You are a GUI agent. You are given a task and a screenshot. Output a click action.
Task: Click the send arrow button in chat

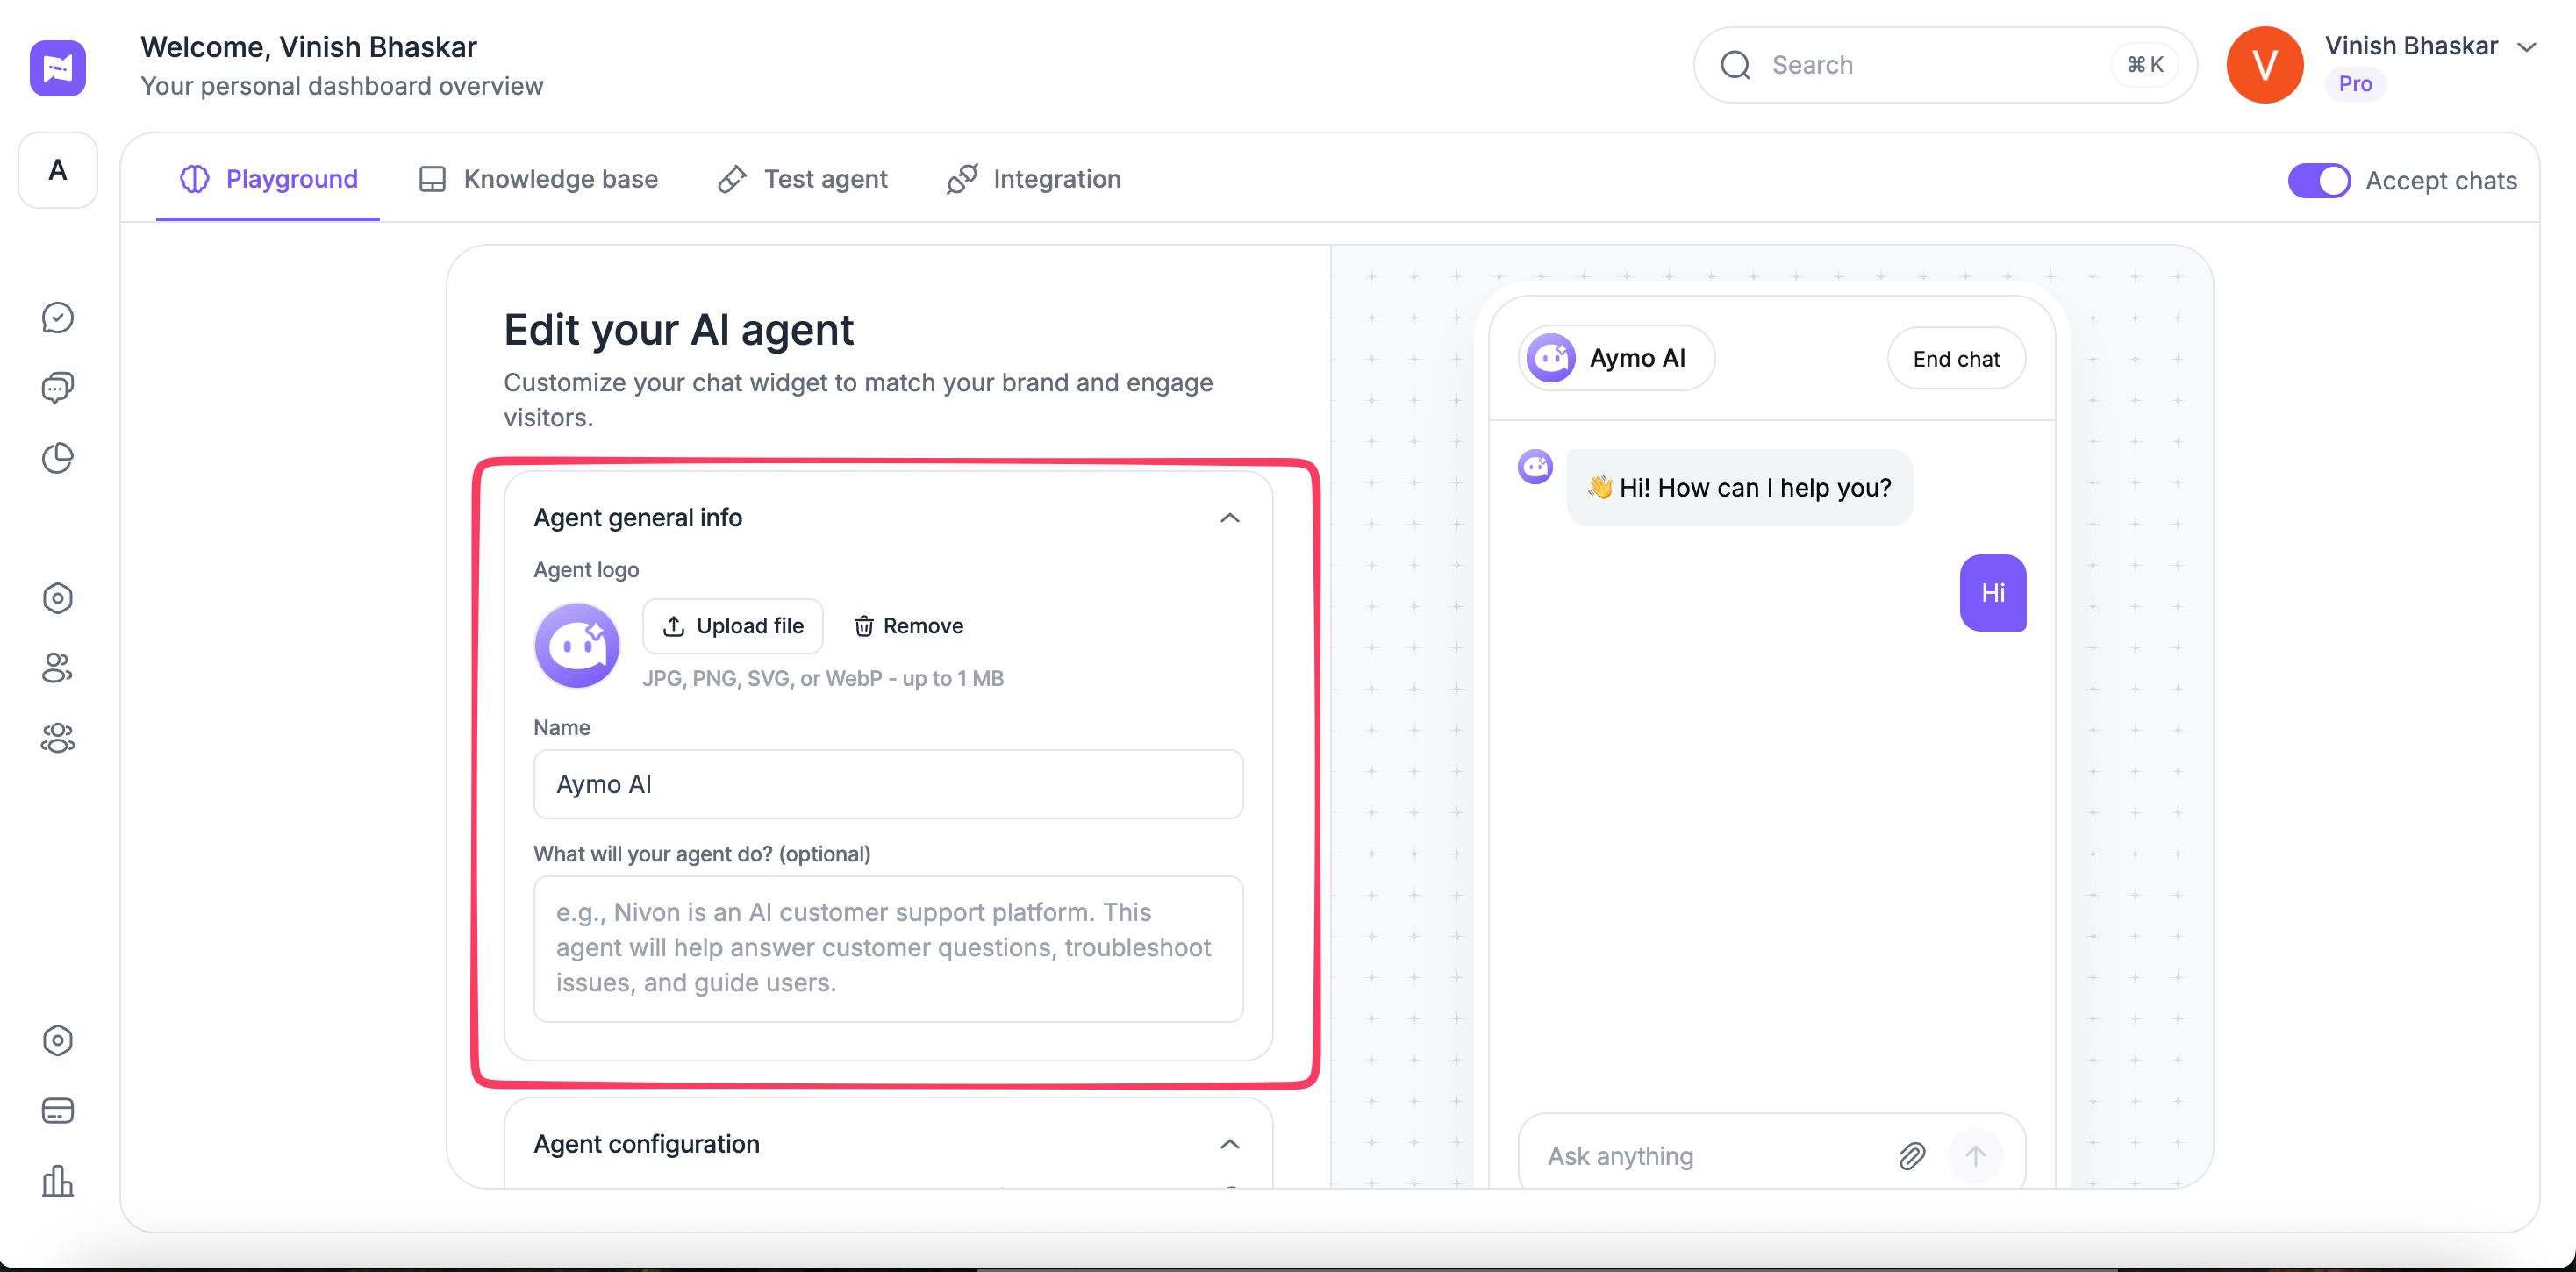1975,1156
